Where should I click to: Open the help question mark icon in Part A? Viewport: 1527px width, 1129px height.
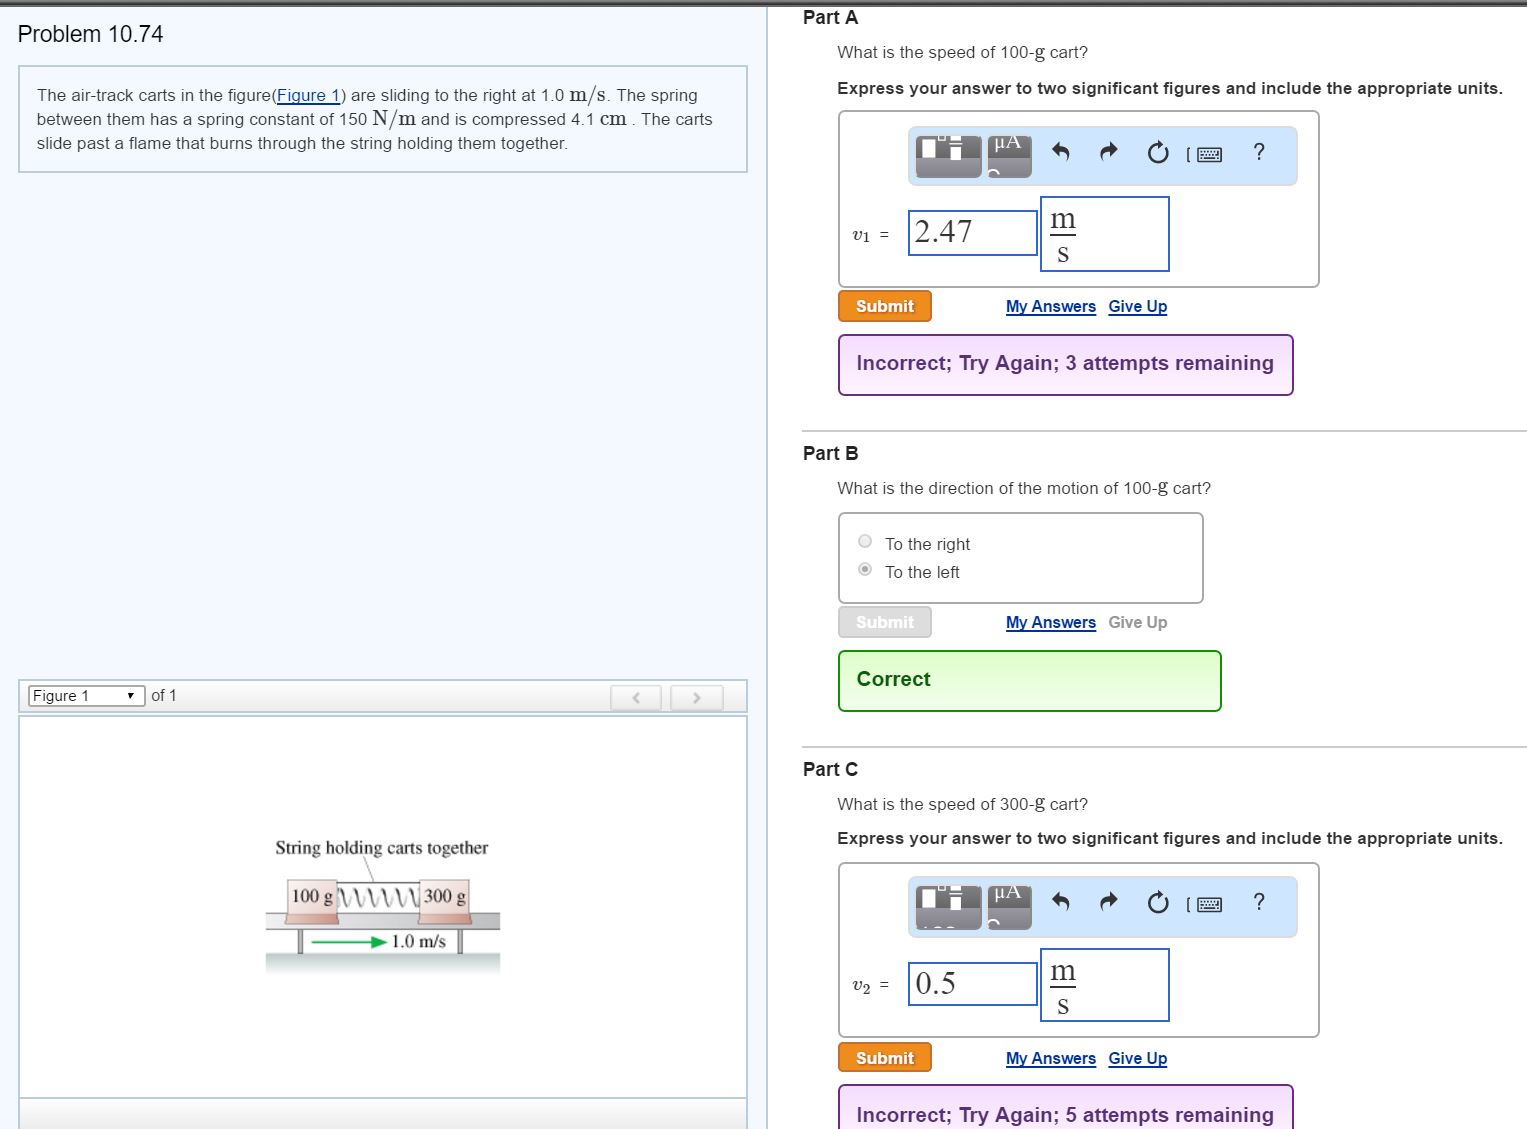1257,152
